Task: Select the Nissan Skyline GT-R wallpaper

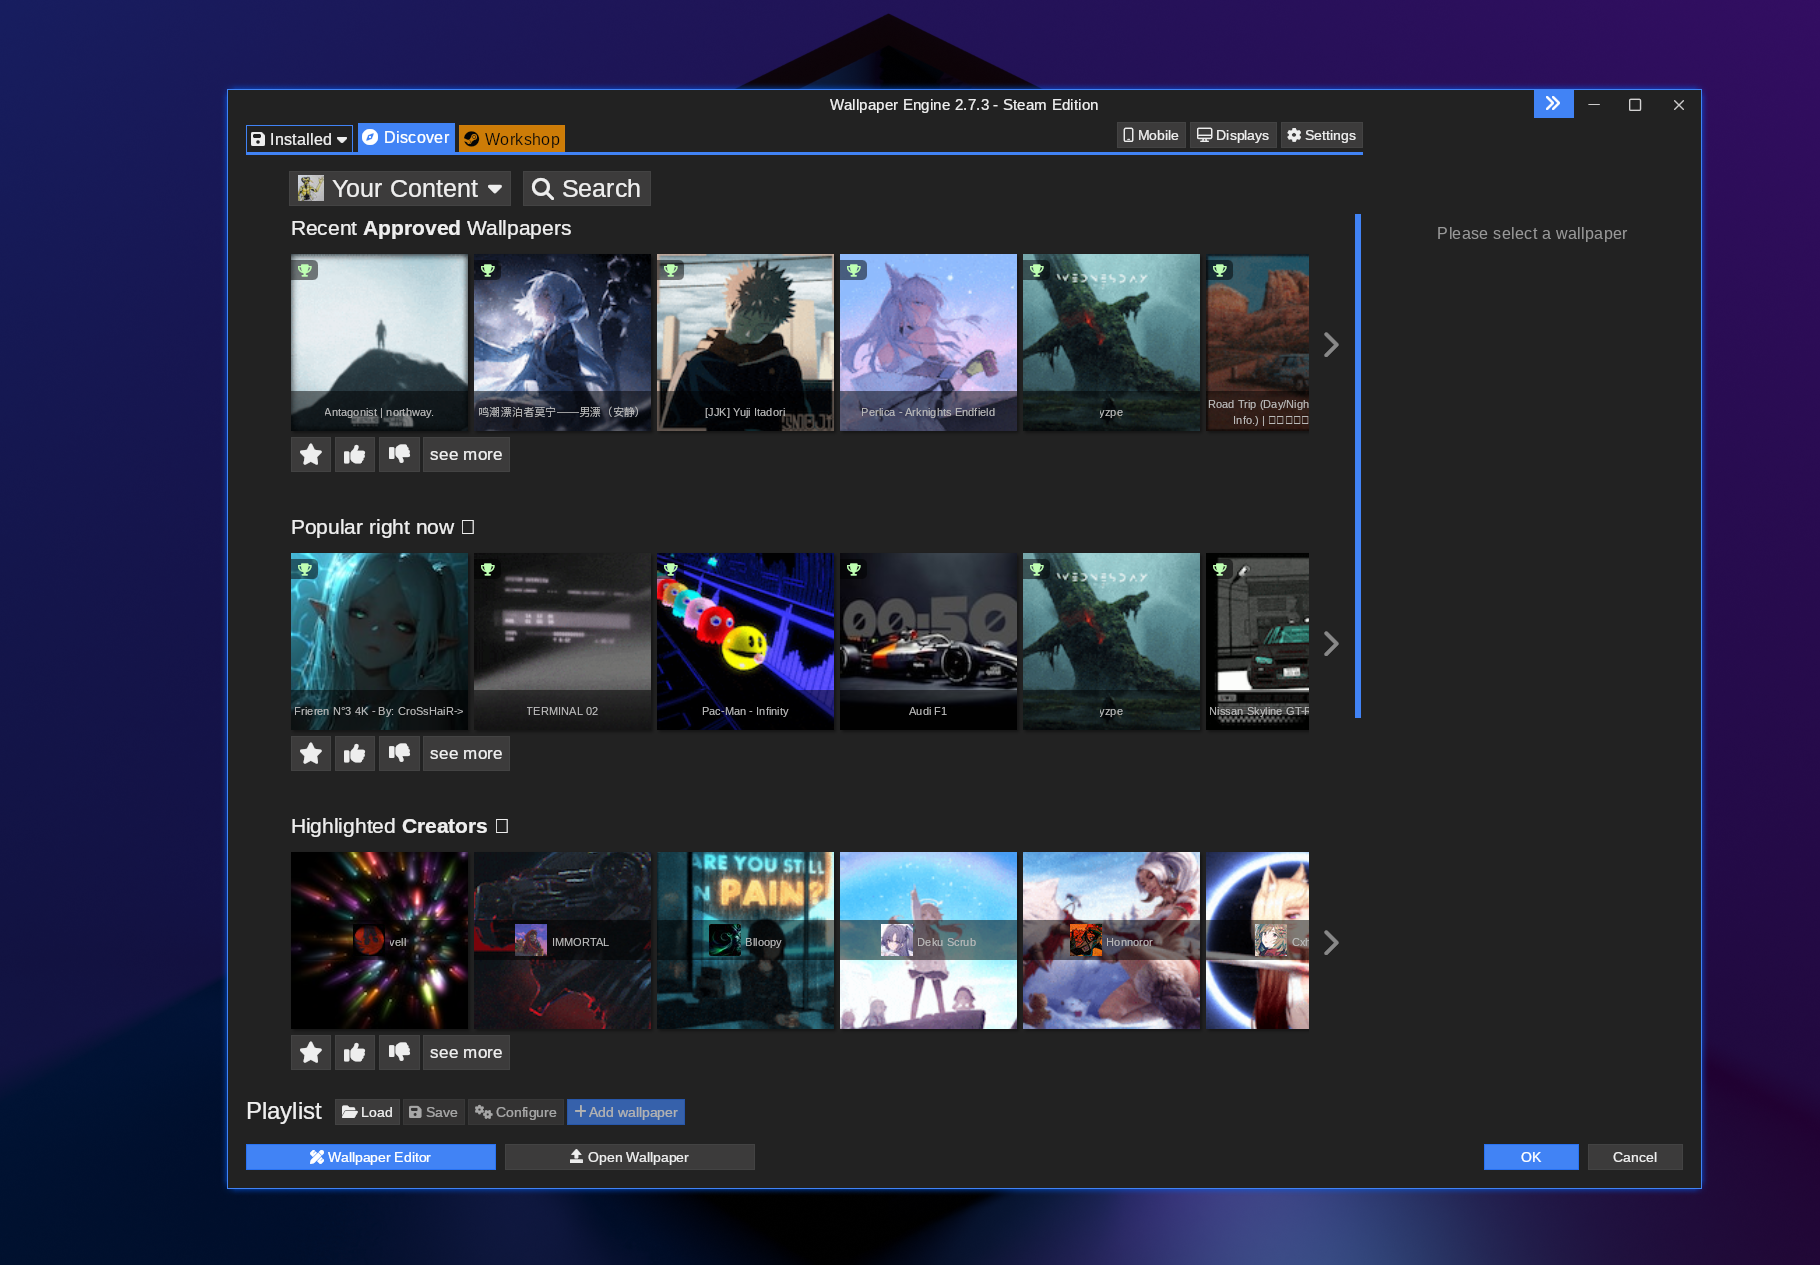Action: tap(1257, 641)
